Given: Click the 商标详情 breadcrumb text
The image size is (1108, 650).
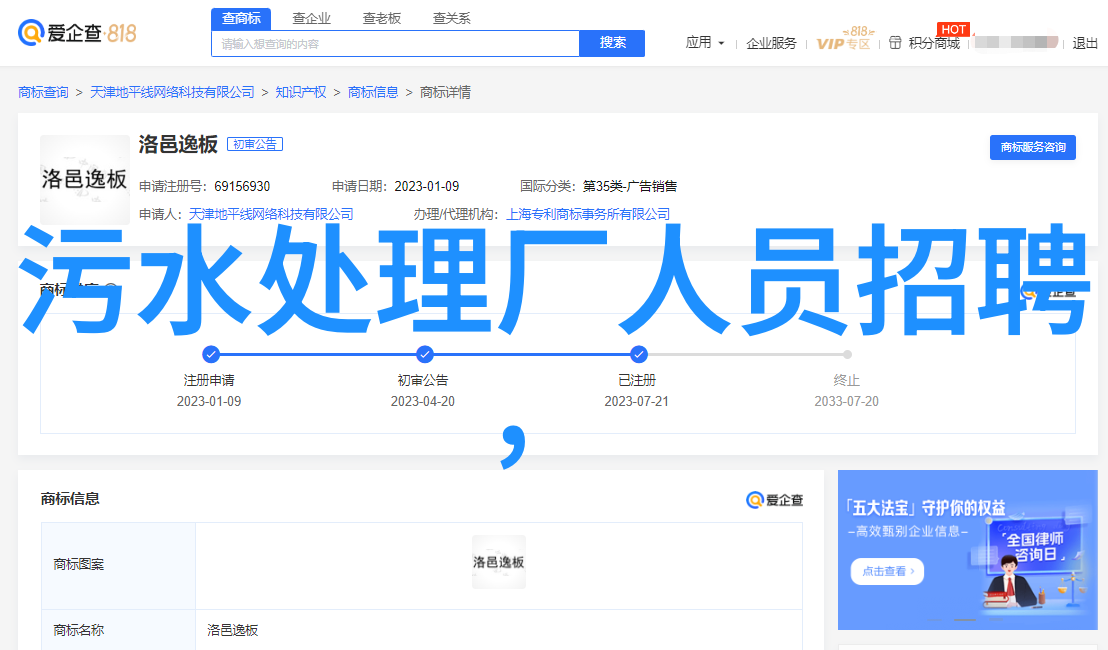Looking at the screenshot, I should click(445, 93).
